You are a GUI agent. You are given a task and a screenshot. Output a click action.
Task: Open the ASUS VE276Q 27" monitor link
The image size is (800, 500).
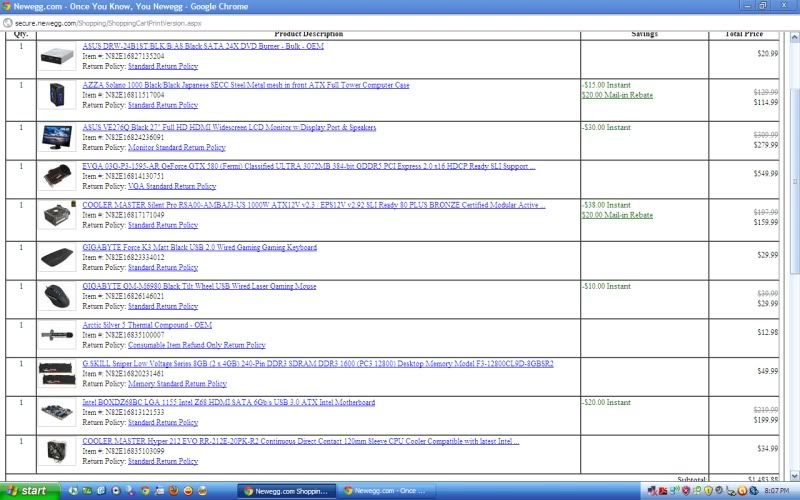click(x=229, y=127)
